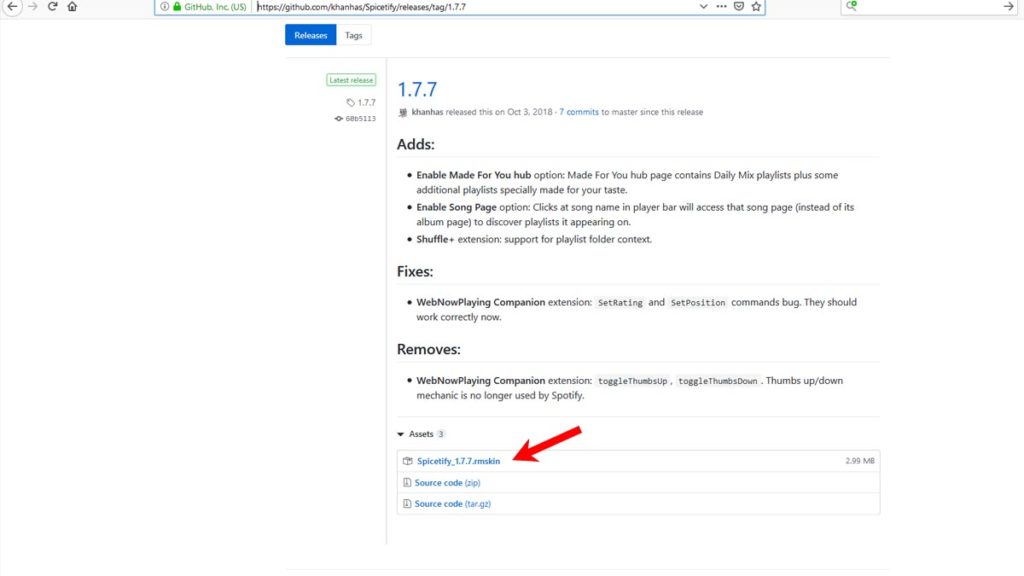Open khanhas user profile link
1024x576 pixels.
click(x=427, y=112)
